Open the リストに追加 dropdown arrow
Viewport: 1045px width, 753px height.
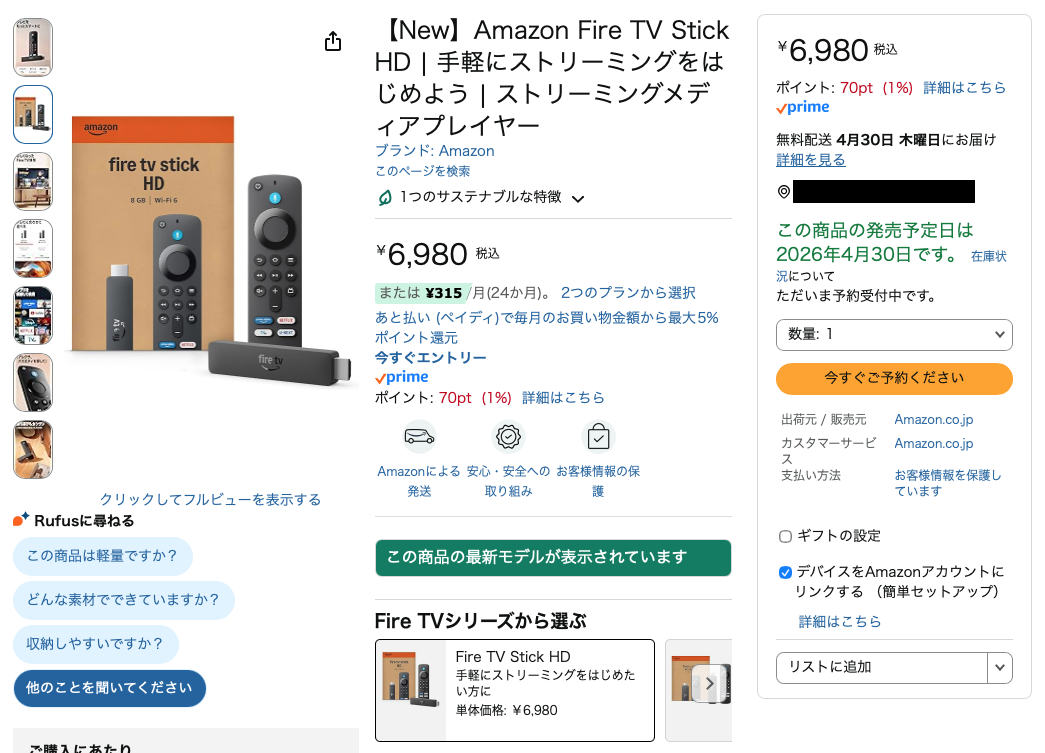coord(1000,668)
